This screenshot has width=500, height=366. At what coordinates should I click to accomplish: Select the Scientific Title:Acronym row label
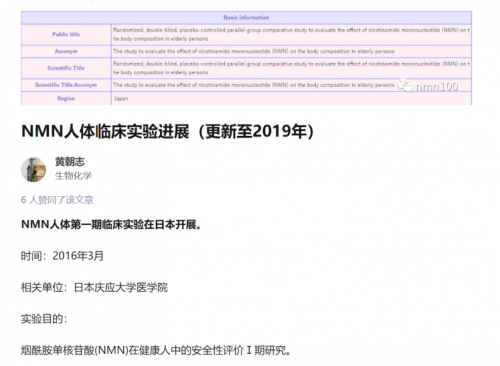pos(66,85)
